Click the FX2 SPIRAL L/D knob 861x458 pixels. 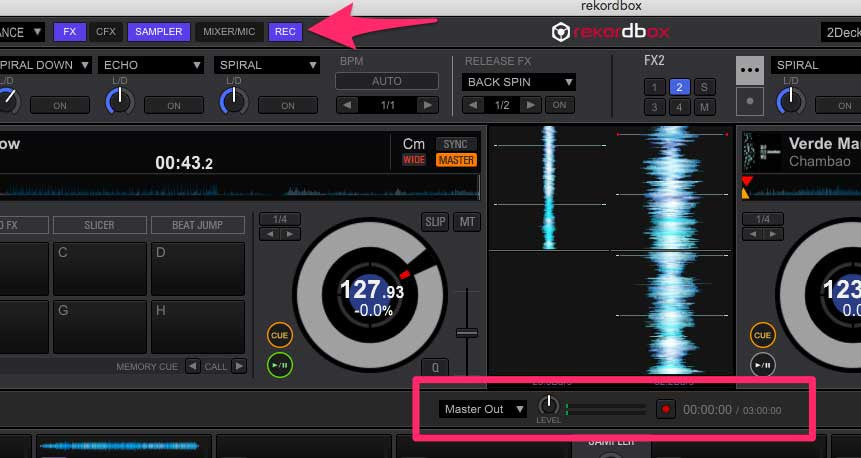[791, 102]
